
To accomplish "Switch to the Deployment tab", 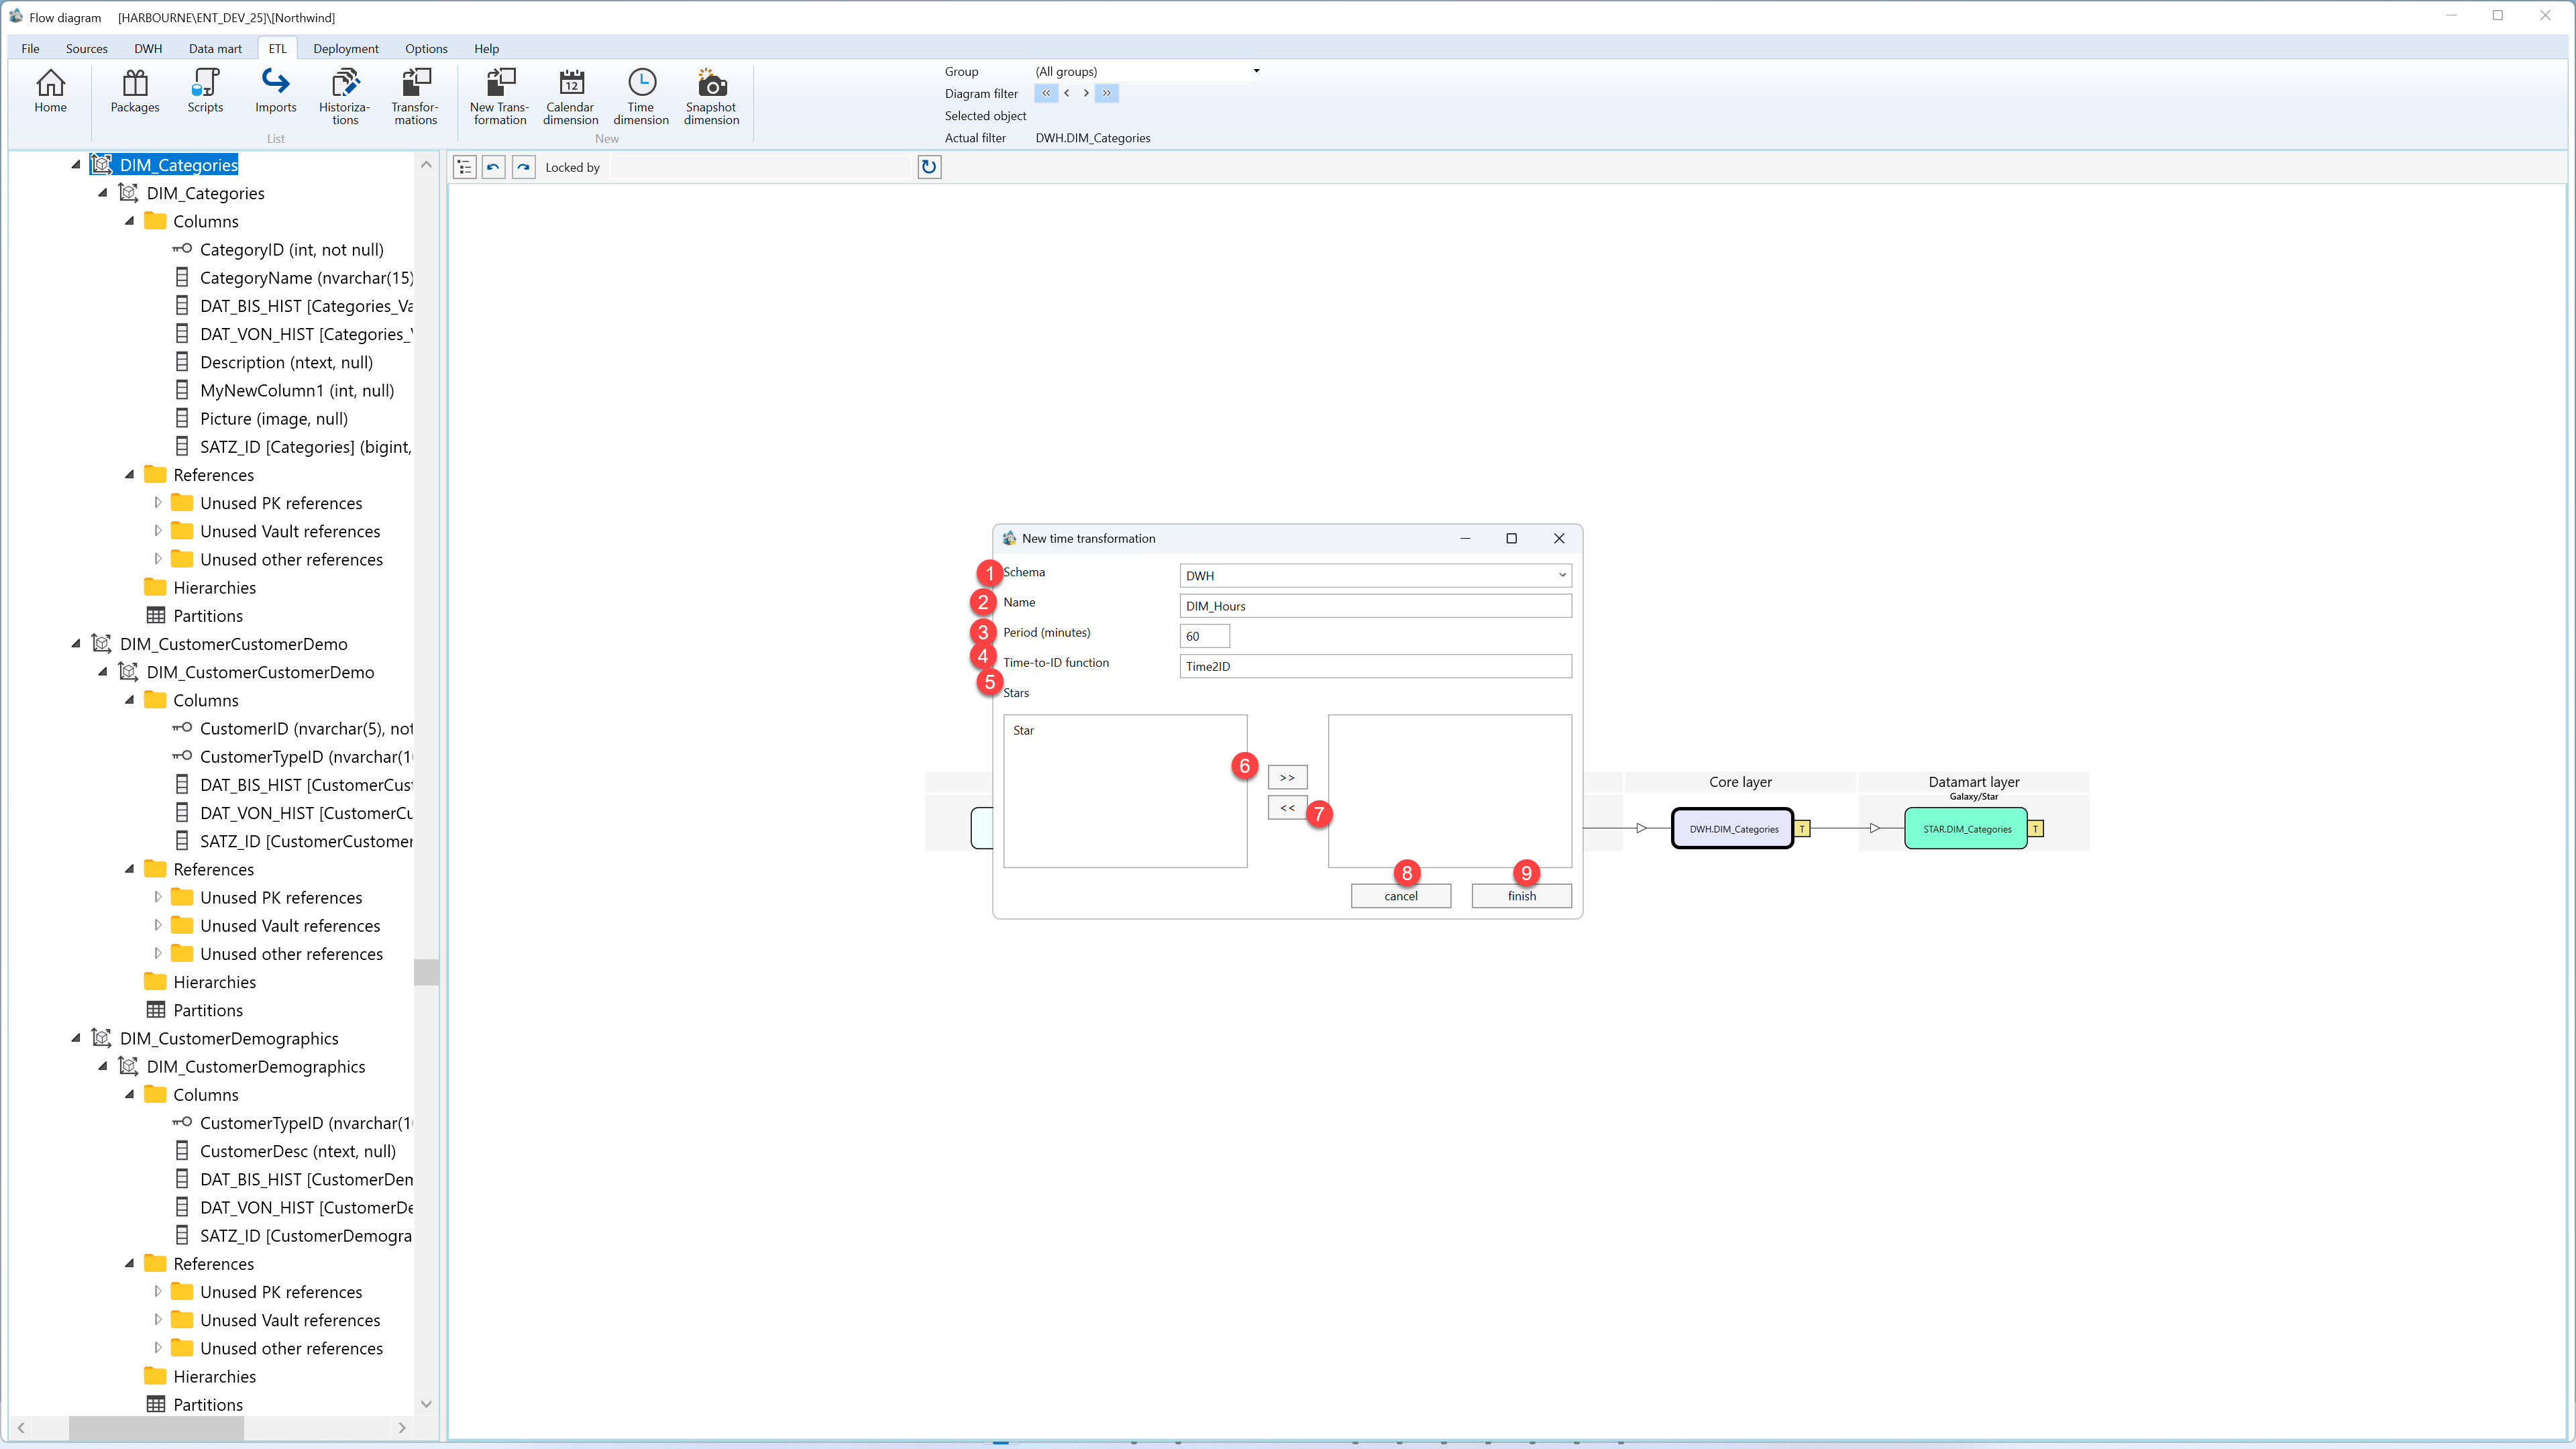I will point(346,48).
